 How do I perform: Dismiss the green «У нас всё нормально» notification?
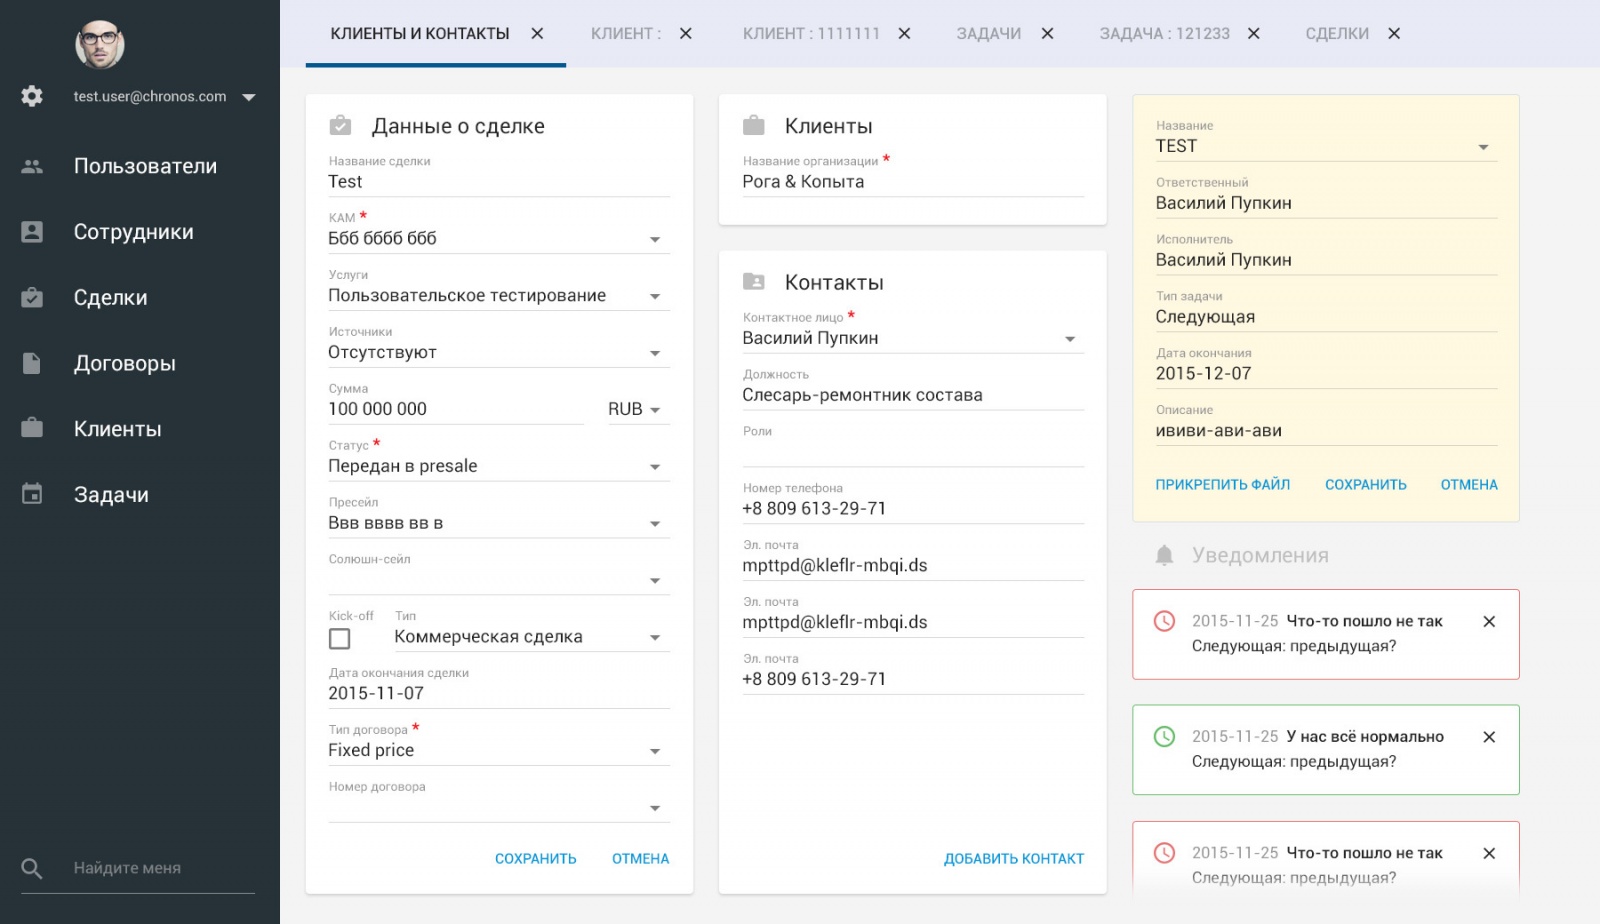1489,737
